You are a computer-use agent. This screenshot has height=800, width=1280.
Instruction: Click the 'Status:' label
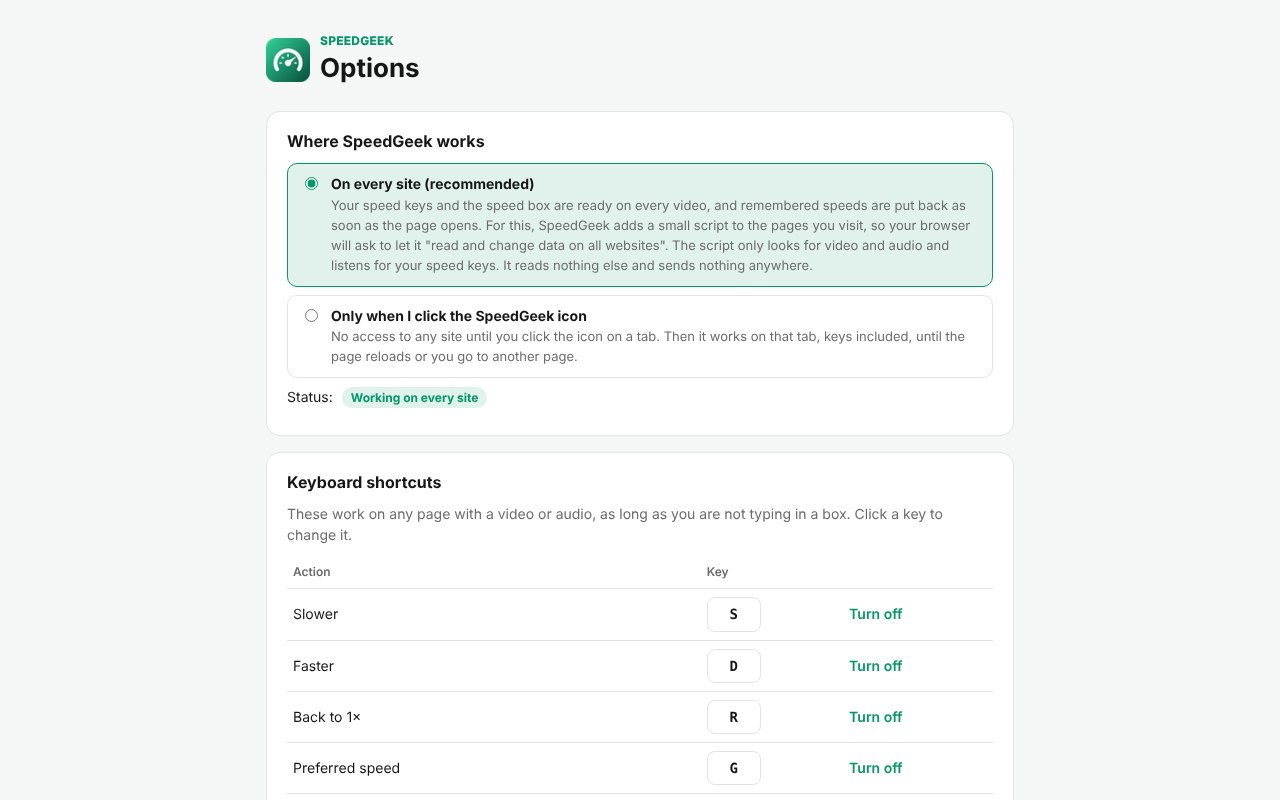(310, 398)
